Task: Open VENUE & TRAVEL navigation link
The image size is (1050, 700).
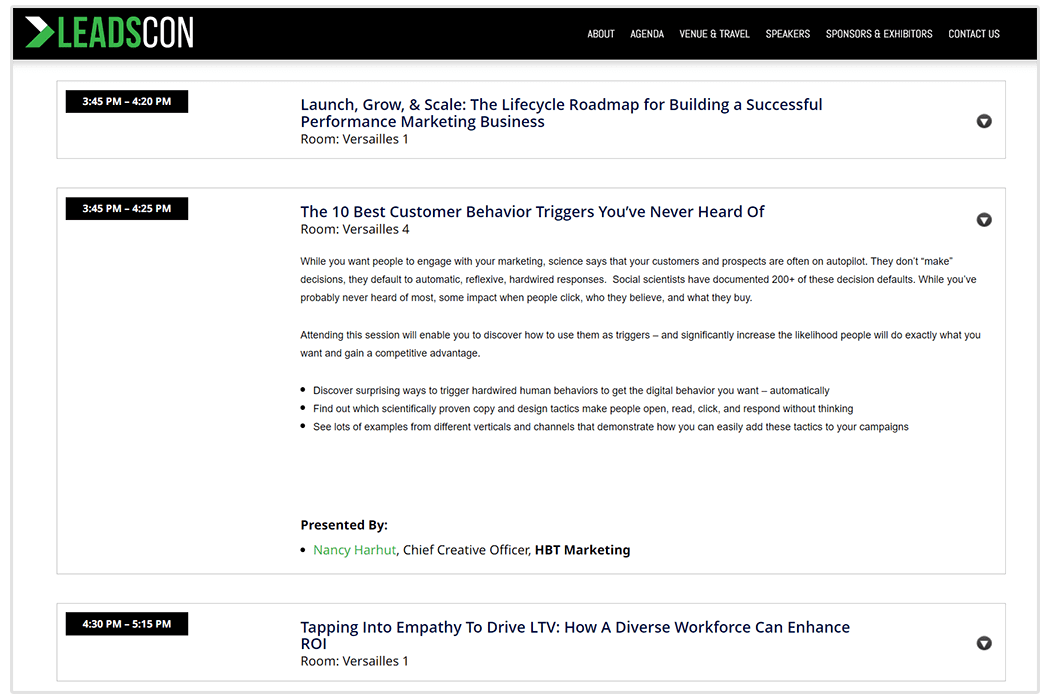Action: pyautogui.click(x=714, y=33)
